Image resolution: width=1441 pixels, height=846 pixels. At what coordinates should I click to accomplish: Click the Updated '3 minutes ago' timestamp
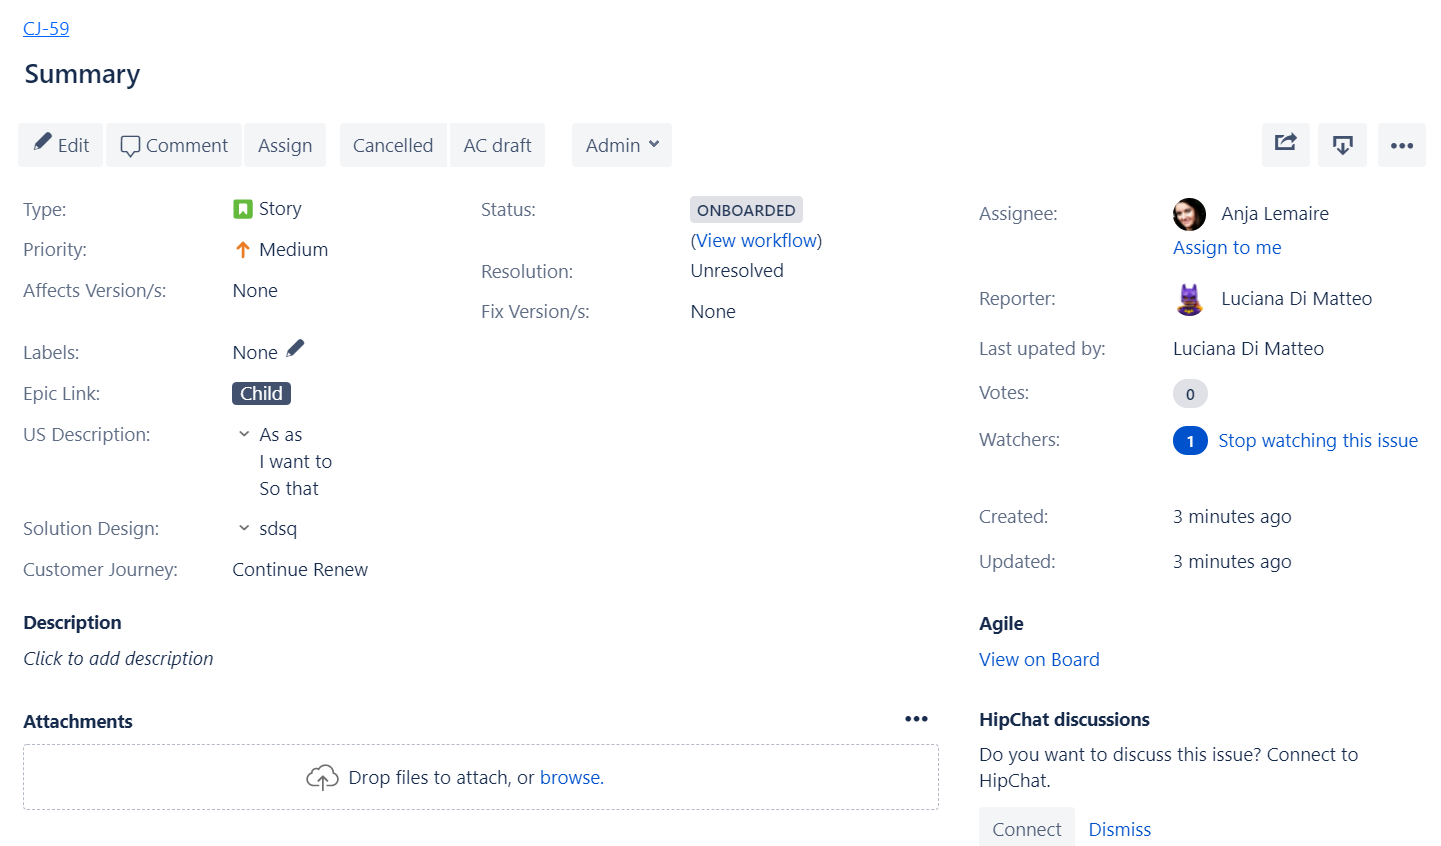1232,562
